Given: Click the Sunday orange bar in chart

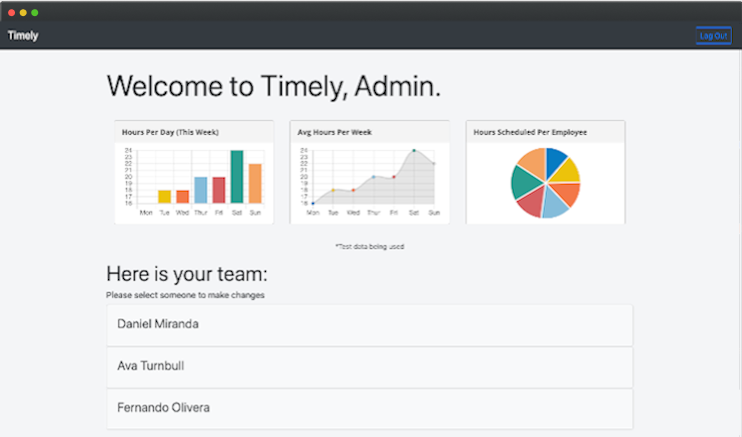Looking at the screenshot, I should 255,184.
